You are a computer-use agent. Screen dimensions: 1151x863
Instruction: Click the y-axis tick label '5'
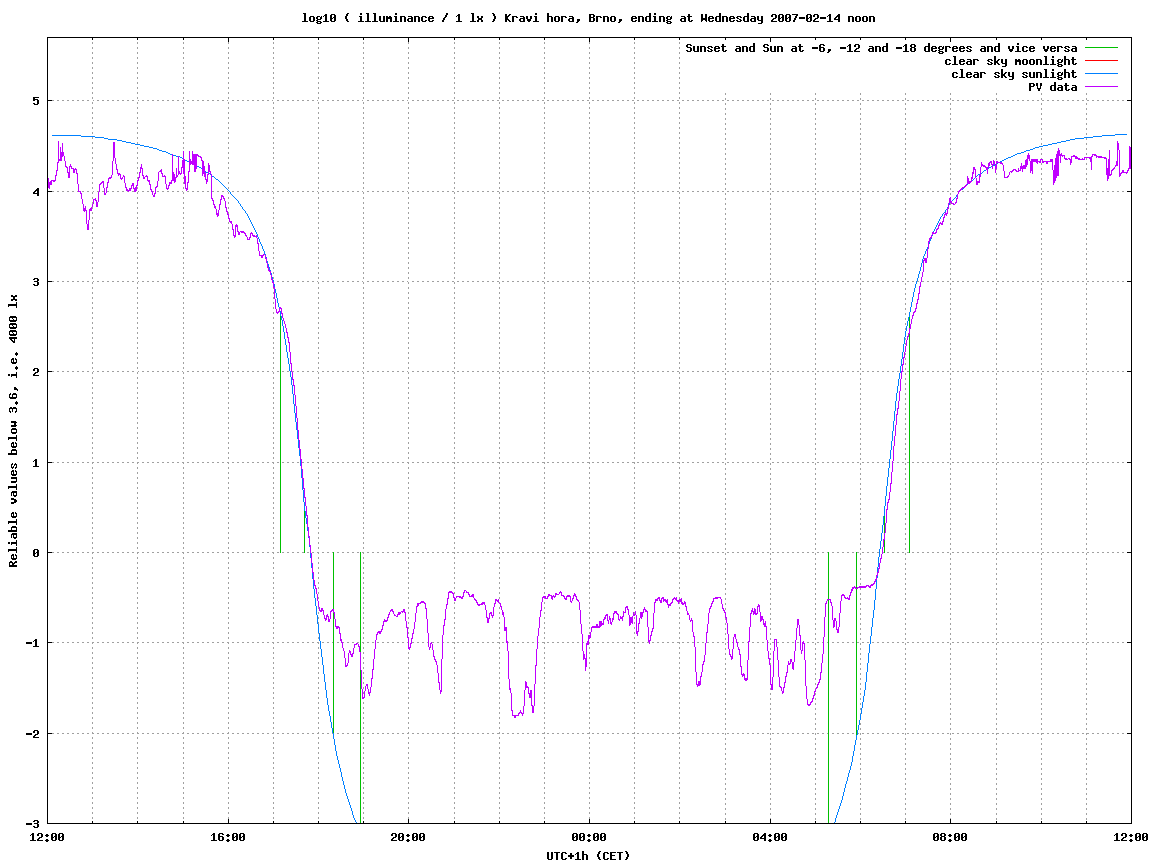tap(36, 101)
